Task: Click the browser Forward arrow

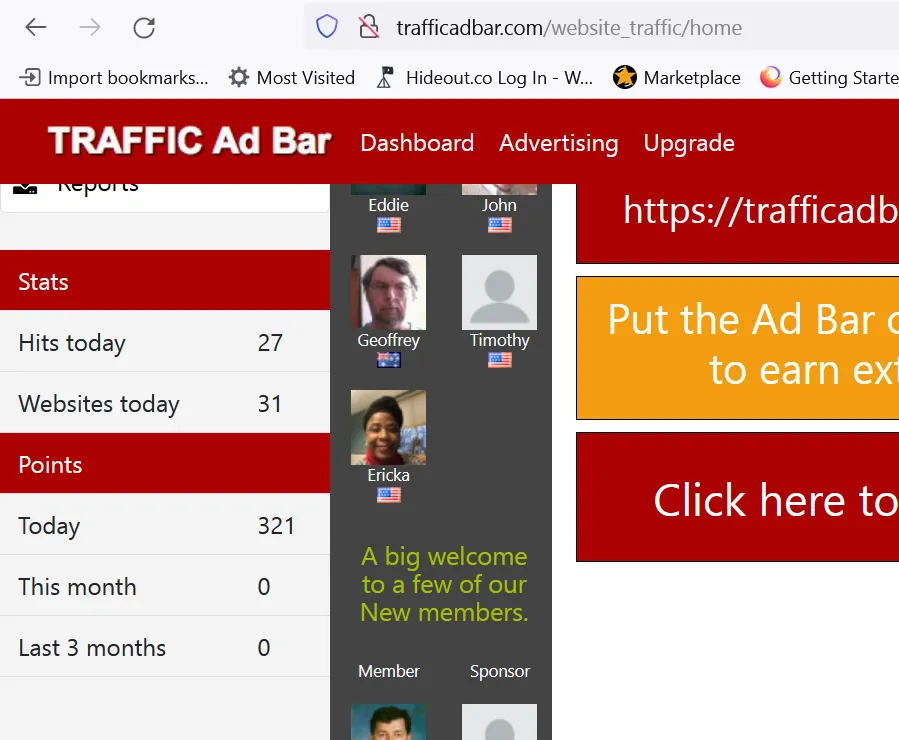Action: 89,27
